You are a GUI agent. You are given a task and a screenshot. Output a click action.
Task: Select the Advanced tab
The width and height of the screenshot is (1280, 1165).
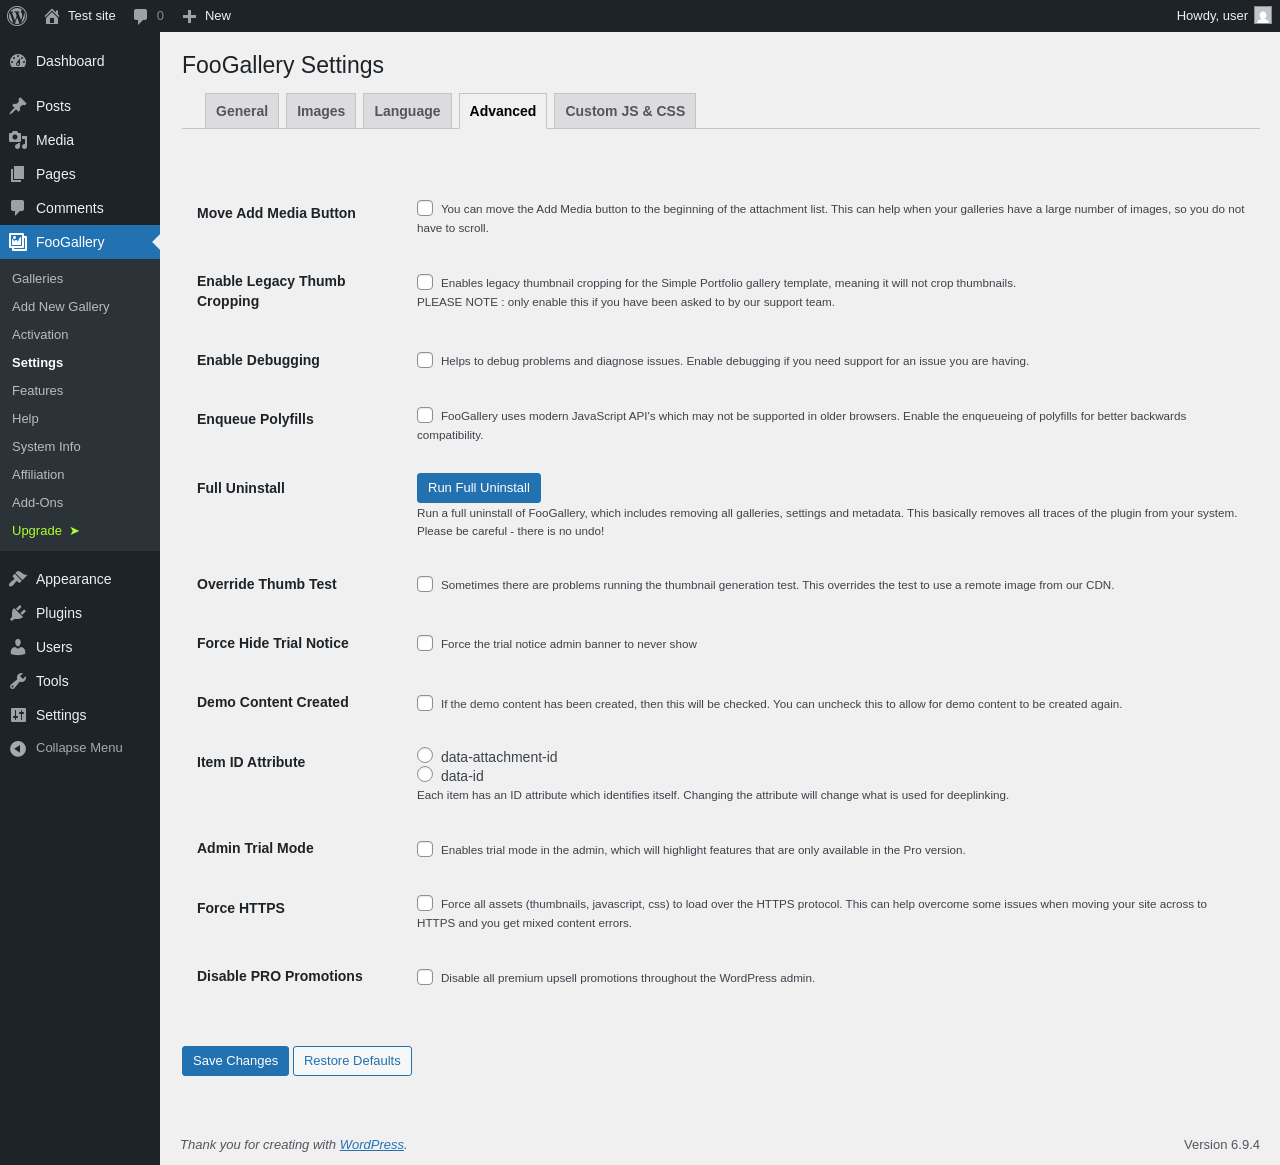pos(503,111)
